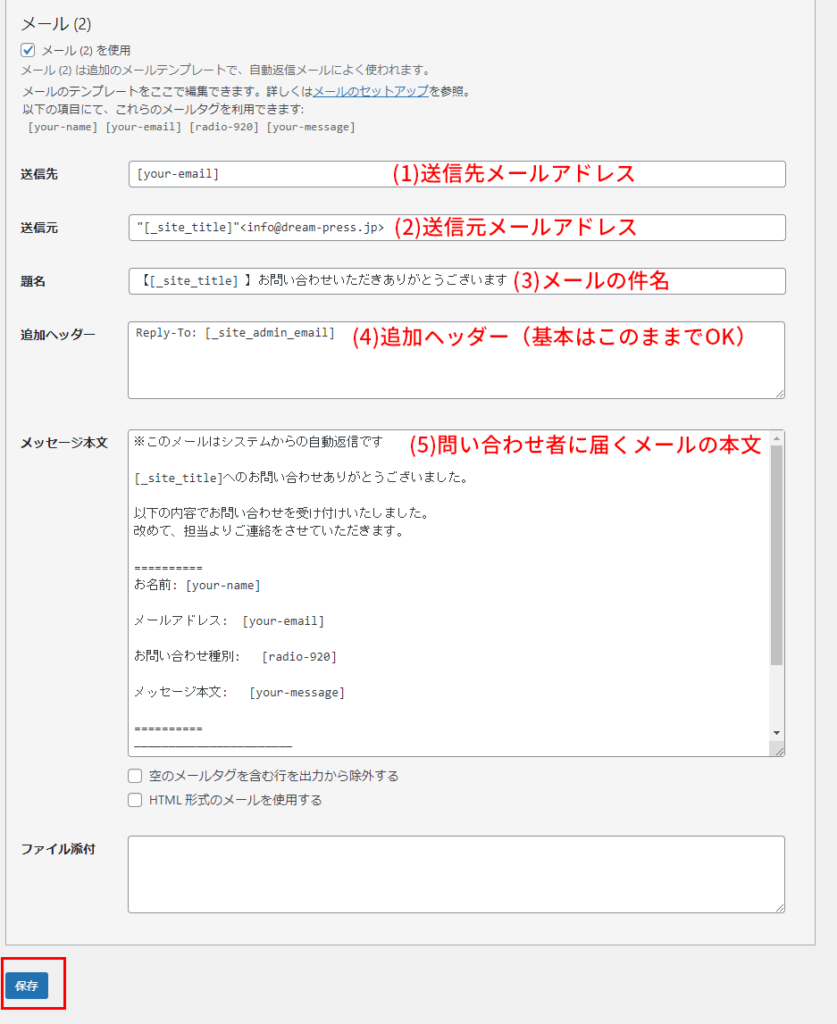Image resolution: width=837 pixels, height=1024 pixels.
Task: Open the メールのセットアップ link
Action: click(x=371, y=91)
